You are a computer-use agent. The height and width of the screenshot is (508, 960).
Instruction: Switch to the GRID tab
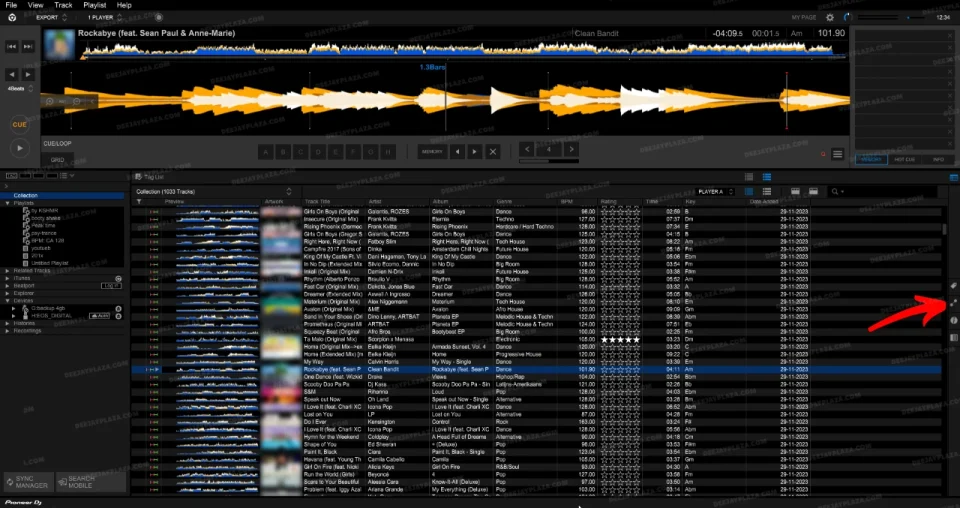(58, 160)
